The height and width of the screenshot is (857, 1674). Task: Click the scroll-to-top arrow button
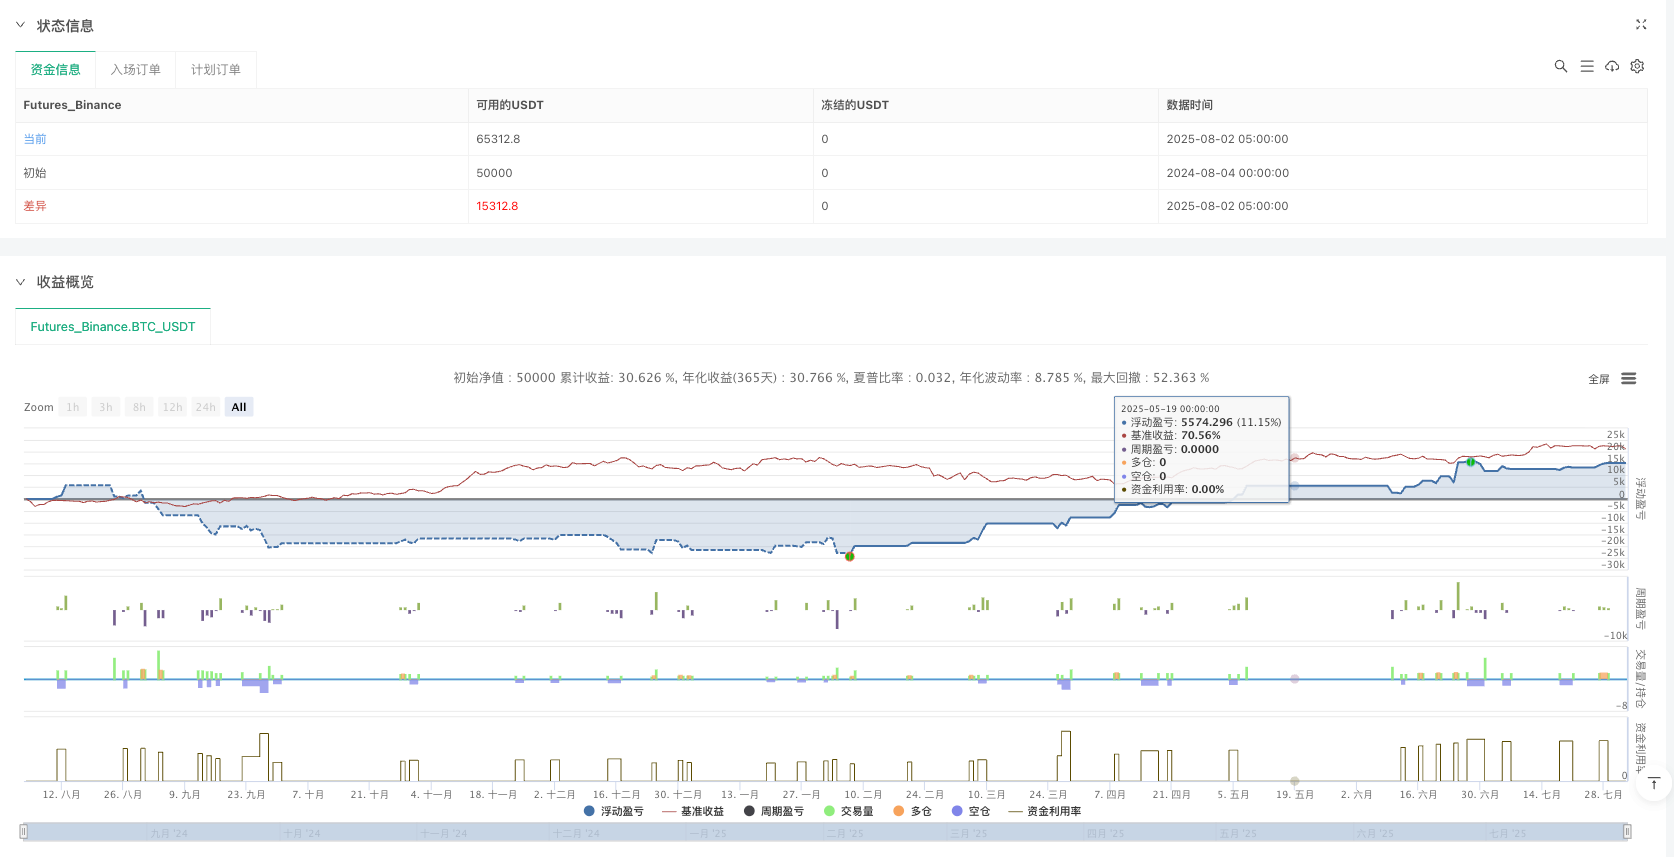(x=1654, y=783)
